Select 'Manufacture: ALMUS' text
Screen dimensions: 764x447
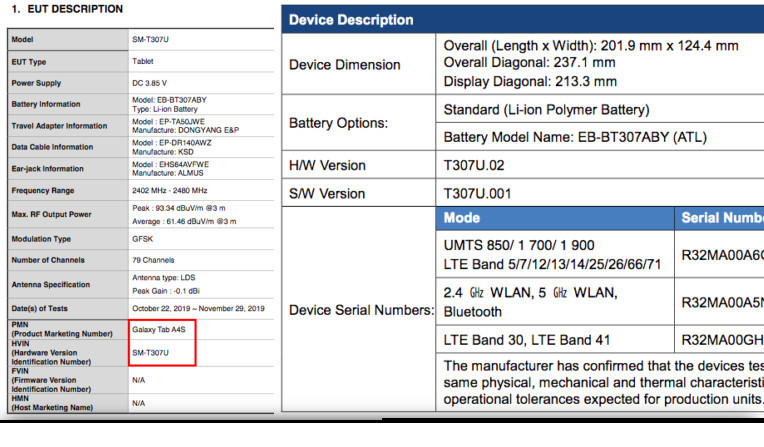pyautogui.click(x=168, y=173)
